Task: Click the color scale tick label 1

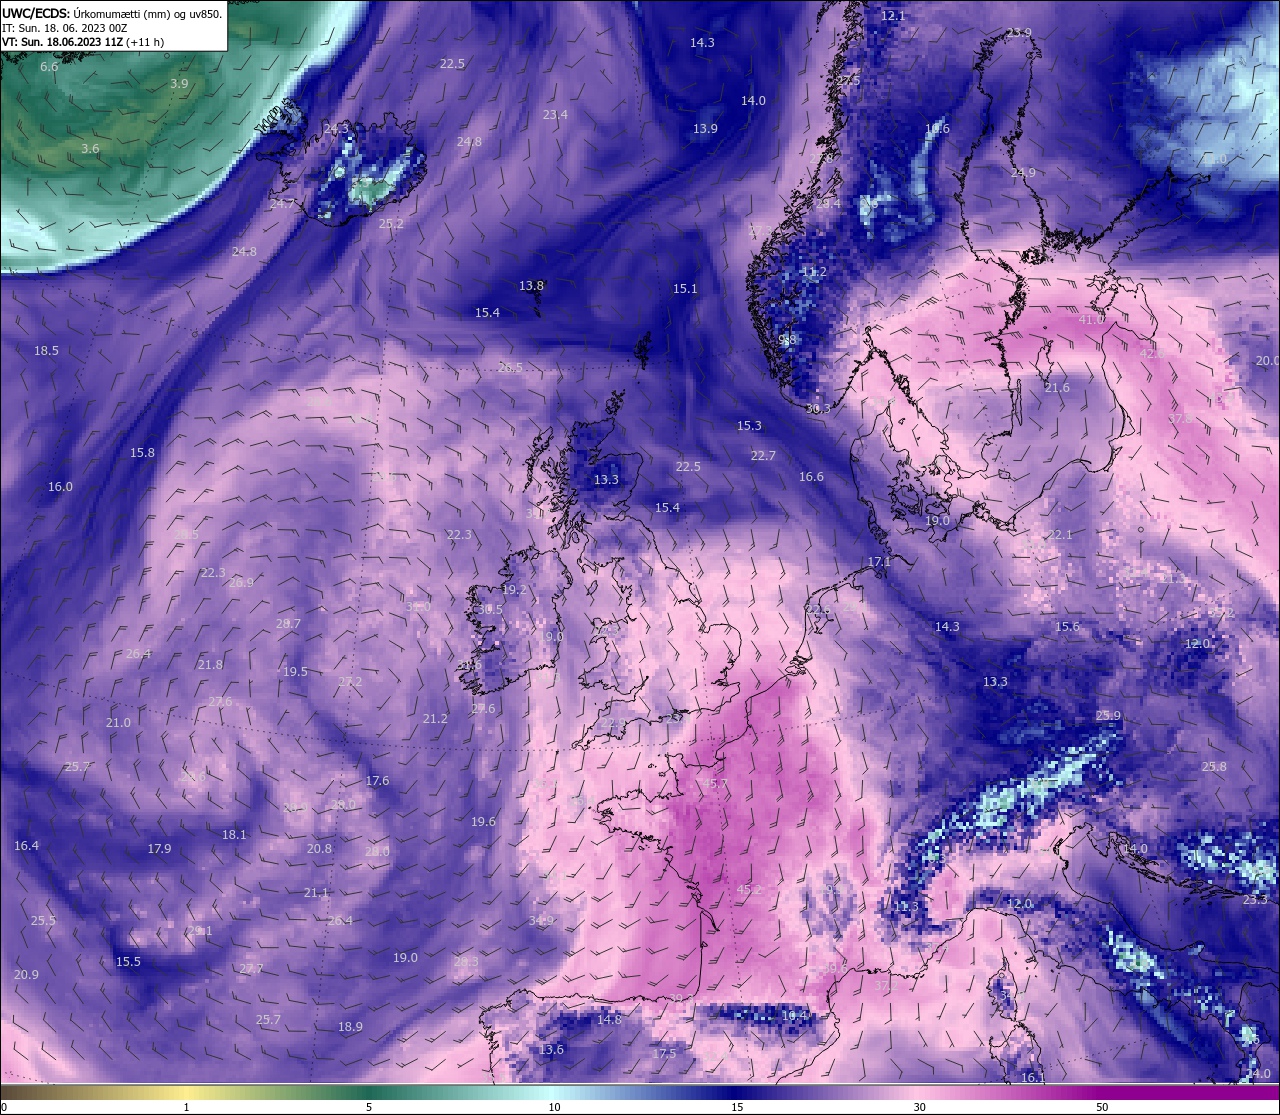Action: tap(186, 1107)
